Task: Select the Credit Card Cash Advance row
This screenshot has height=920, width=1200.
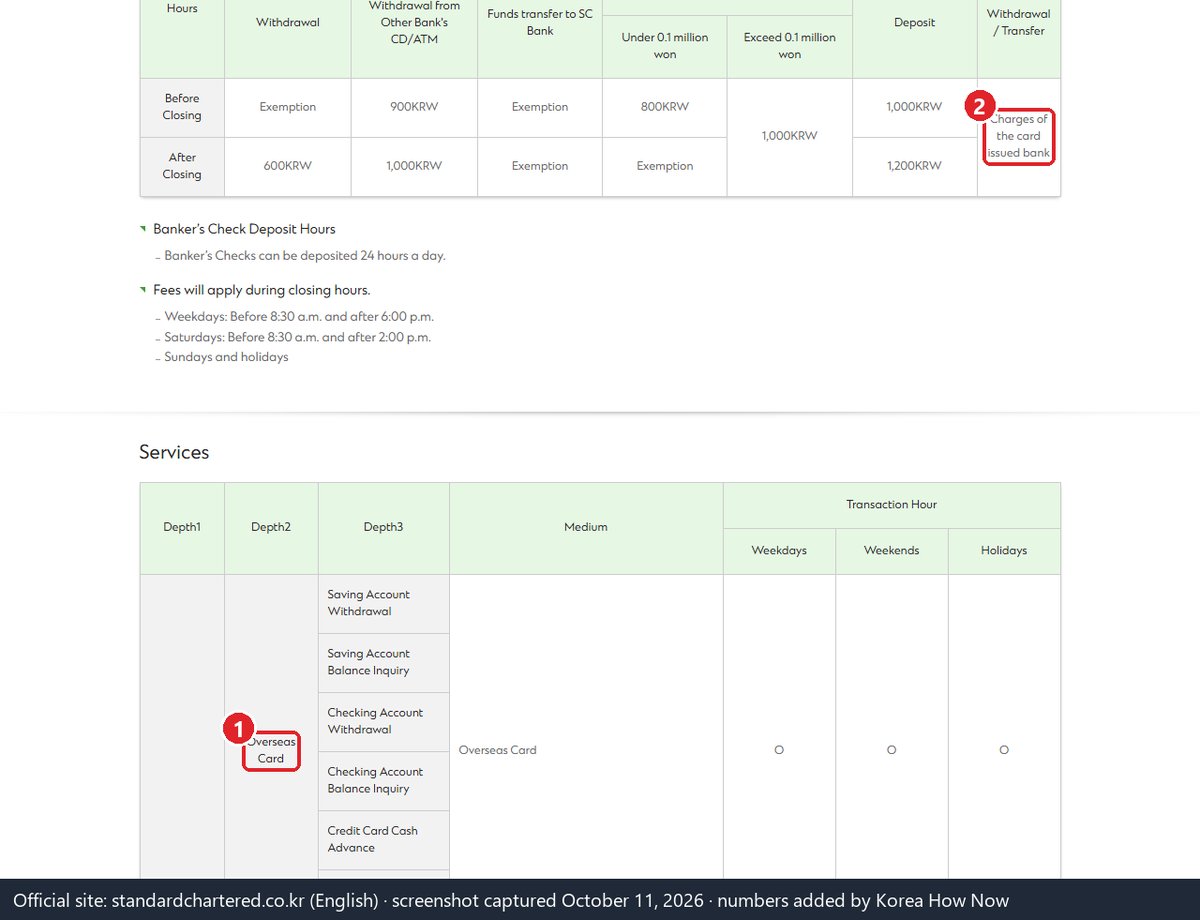Action: (384, 839)
